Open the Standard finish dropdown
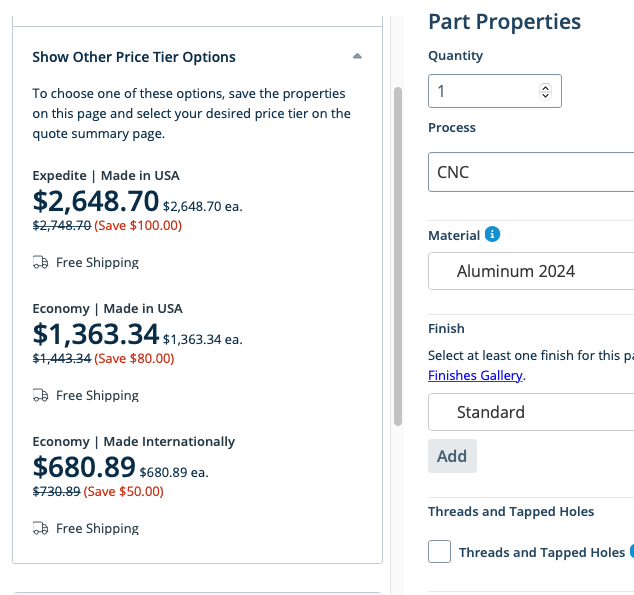The width and height of the screenshot is (634, 595). (531, 412)
